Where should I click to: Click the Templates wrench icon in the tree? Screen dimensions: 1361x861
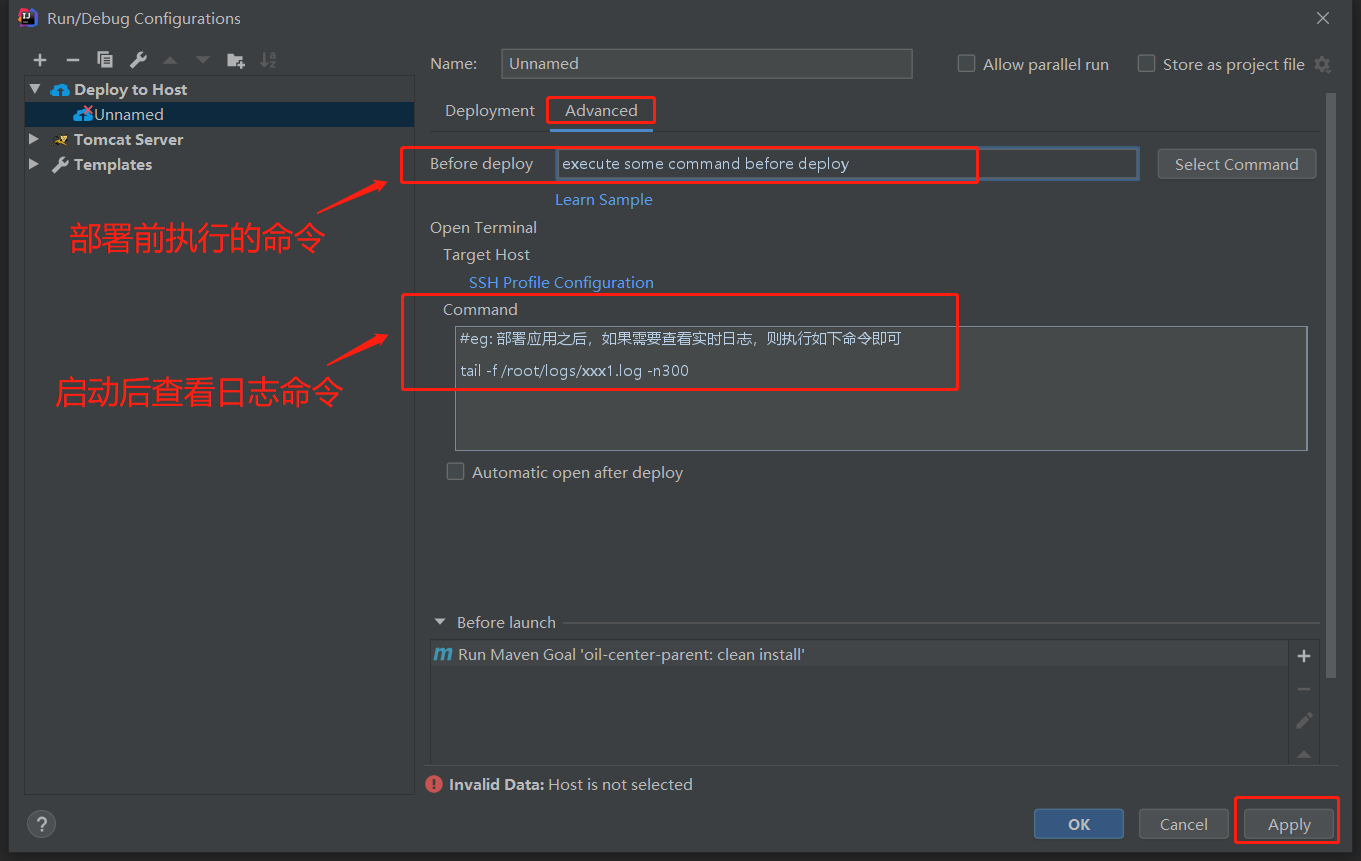60,165
